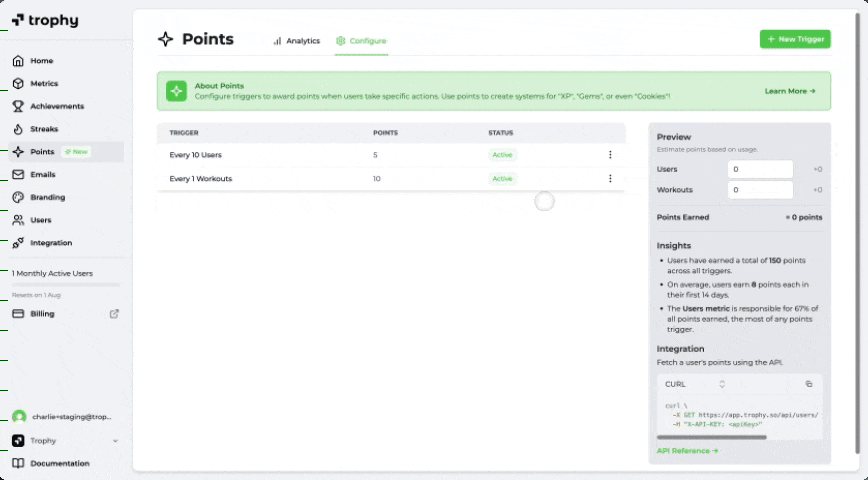Click the Monthly Active Users progress bar
Image resolution: width=868 pixels, height=480 pixels.
[66, 285]
